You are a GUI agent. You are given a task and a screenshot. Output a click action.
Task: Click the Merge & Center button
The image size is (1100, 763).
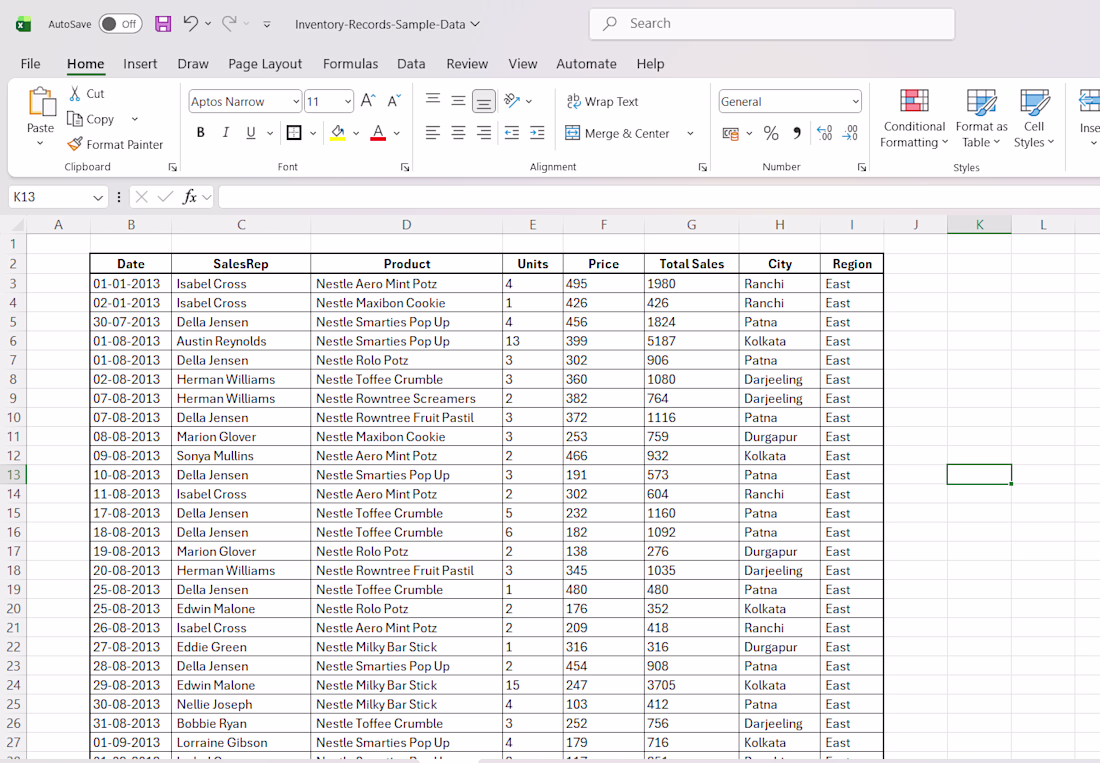coord(618,133)
